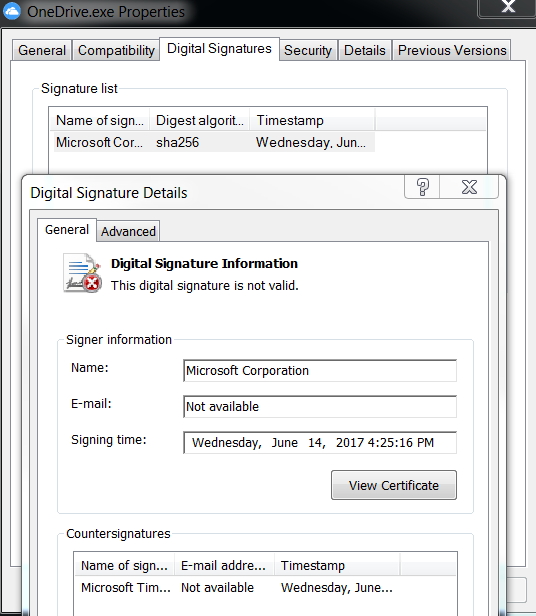Select the Microsoft Tim... countersignature row
Screen dimensions: 536x616
[237, 588]
